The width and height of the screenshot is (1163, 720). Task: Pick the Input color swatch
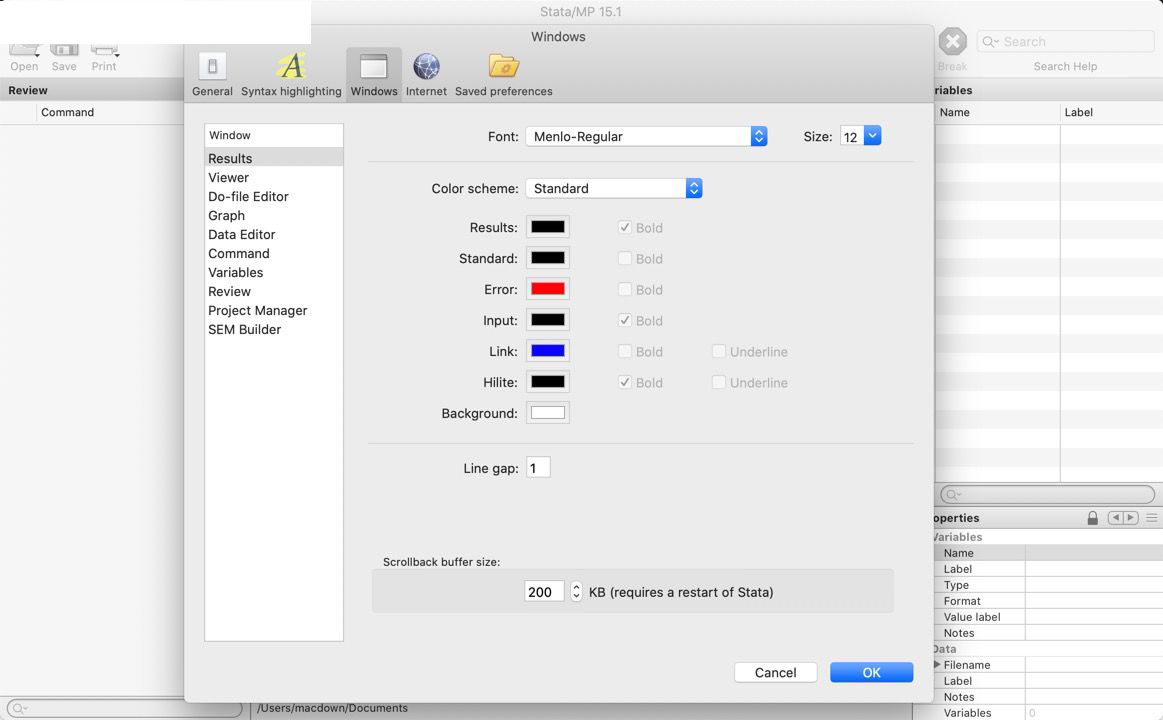pyautogui.click(x=547, y=320)
